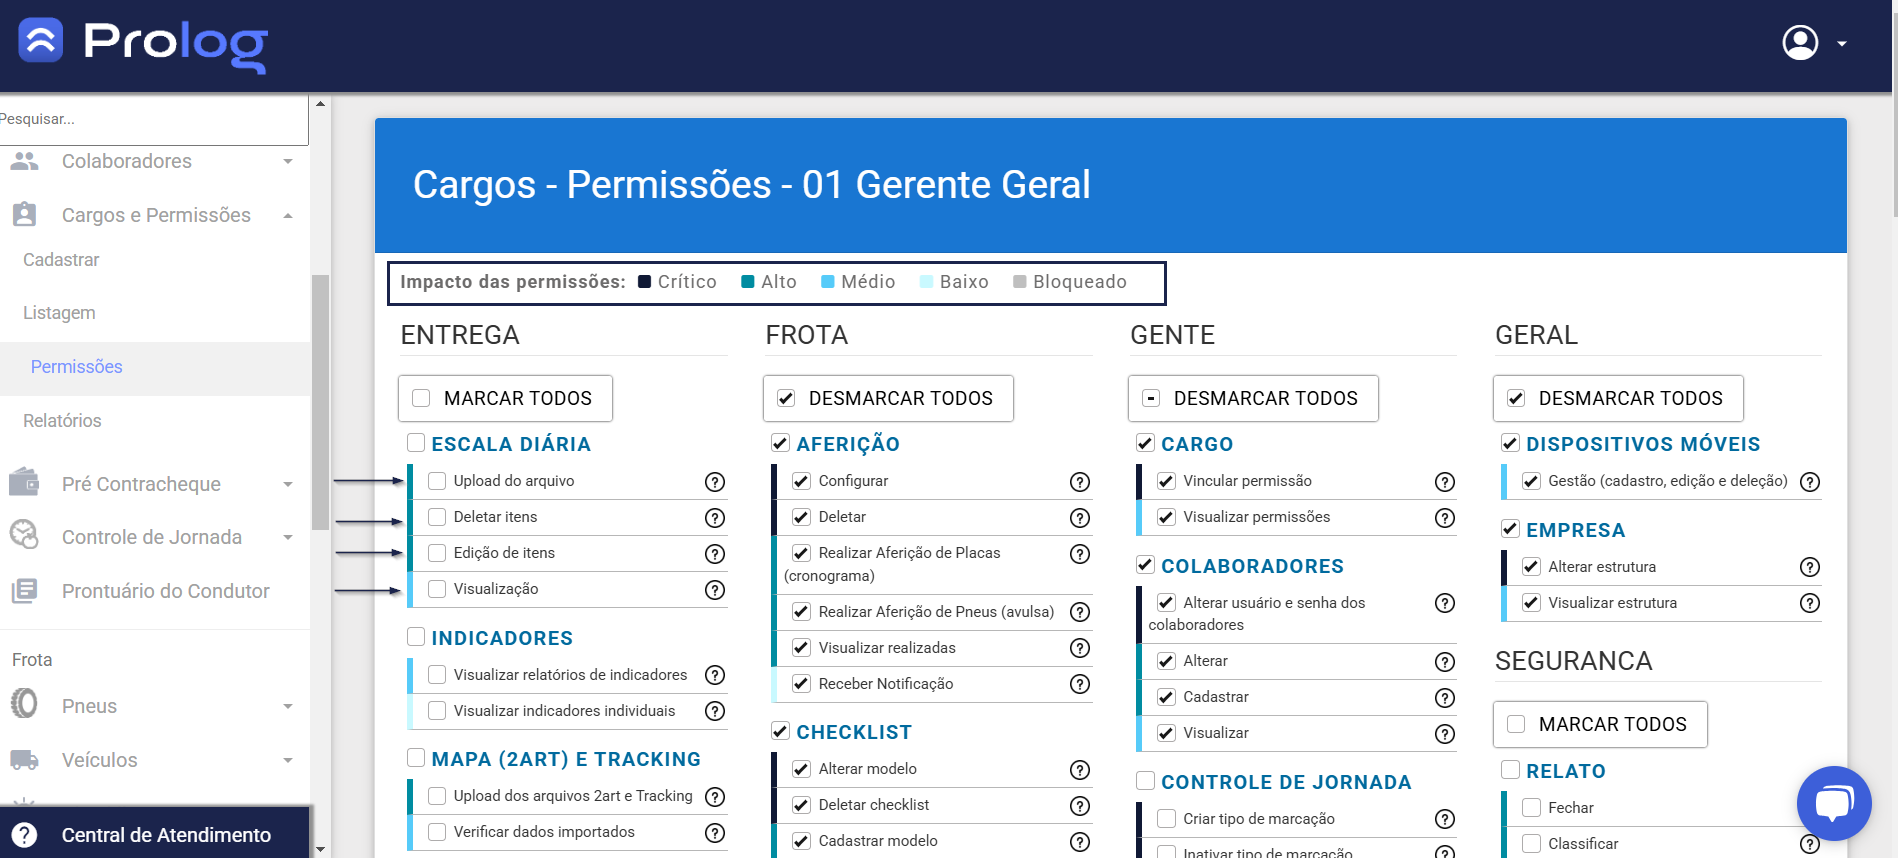Image resolution: width=1898 pixels, height=858 pixels.
Task: Click the MAPA (2ART) E TRACKING heading
Action: pos(566,759)
